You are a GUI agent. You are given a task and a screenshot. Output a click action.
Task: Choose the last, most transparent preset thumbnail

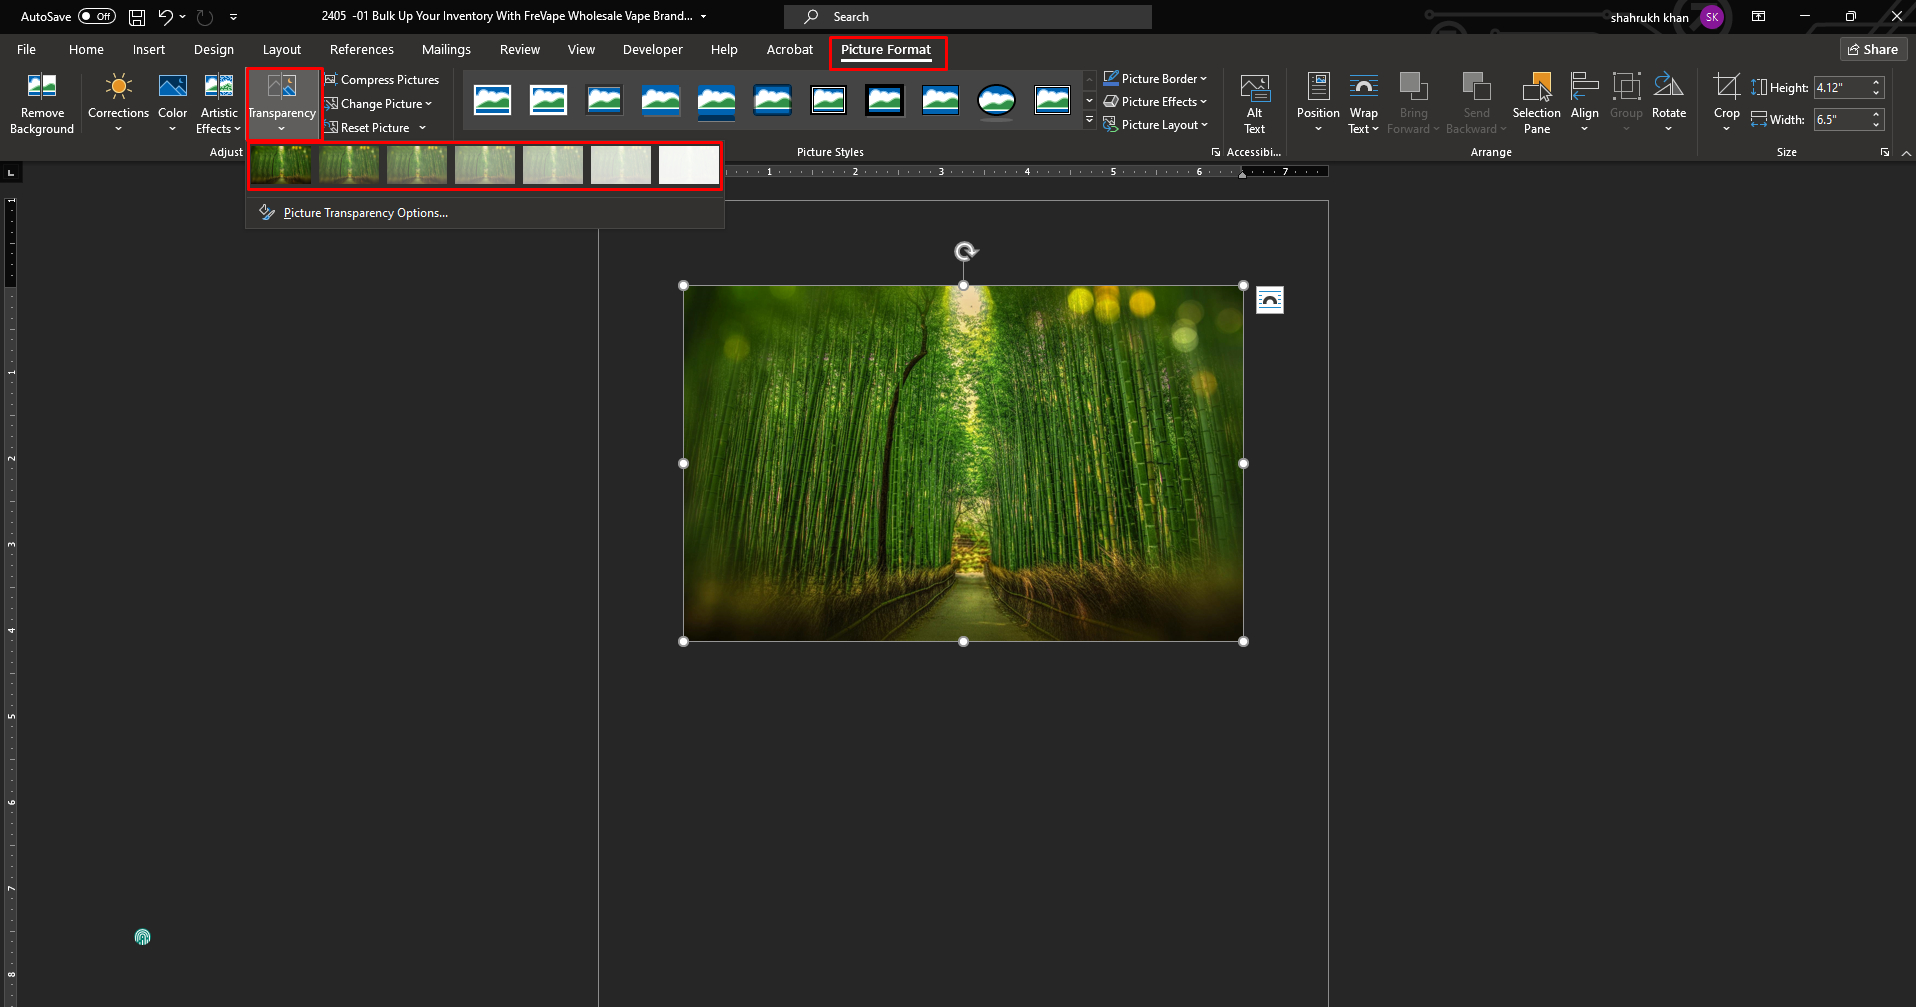point(688,165)
